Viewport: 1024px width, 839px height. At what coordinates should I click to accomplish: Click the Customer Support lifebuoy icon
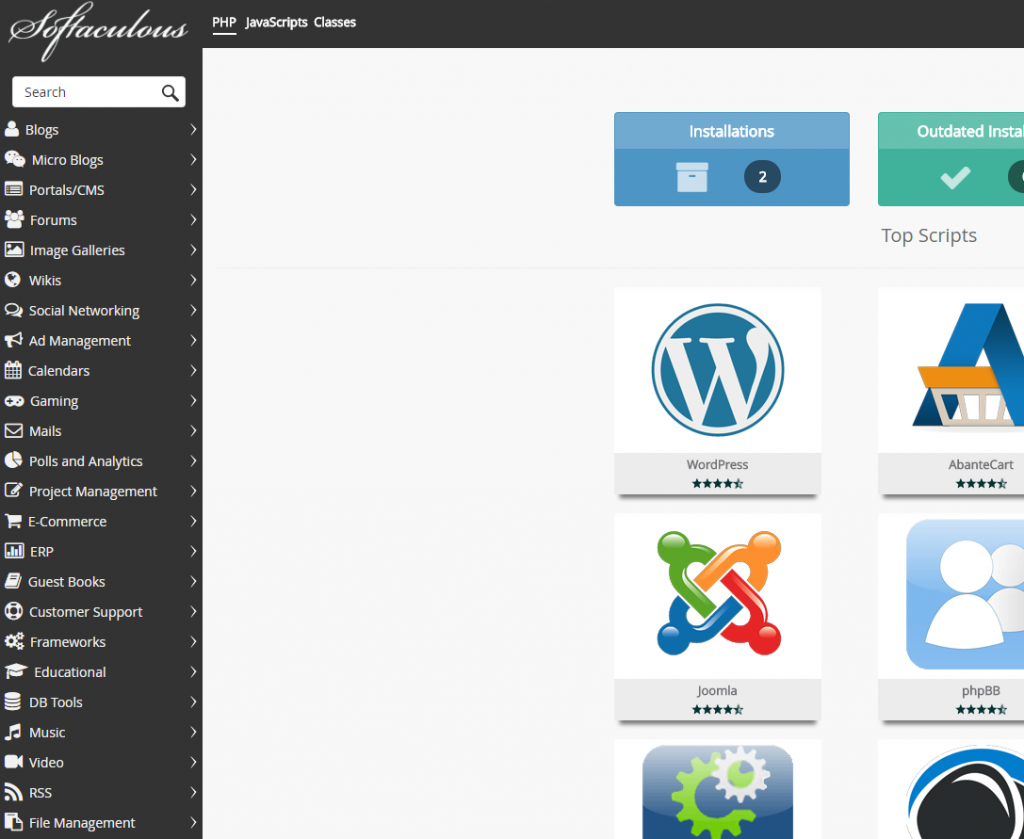click(13, 611)
